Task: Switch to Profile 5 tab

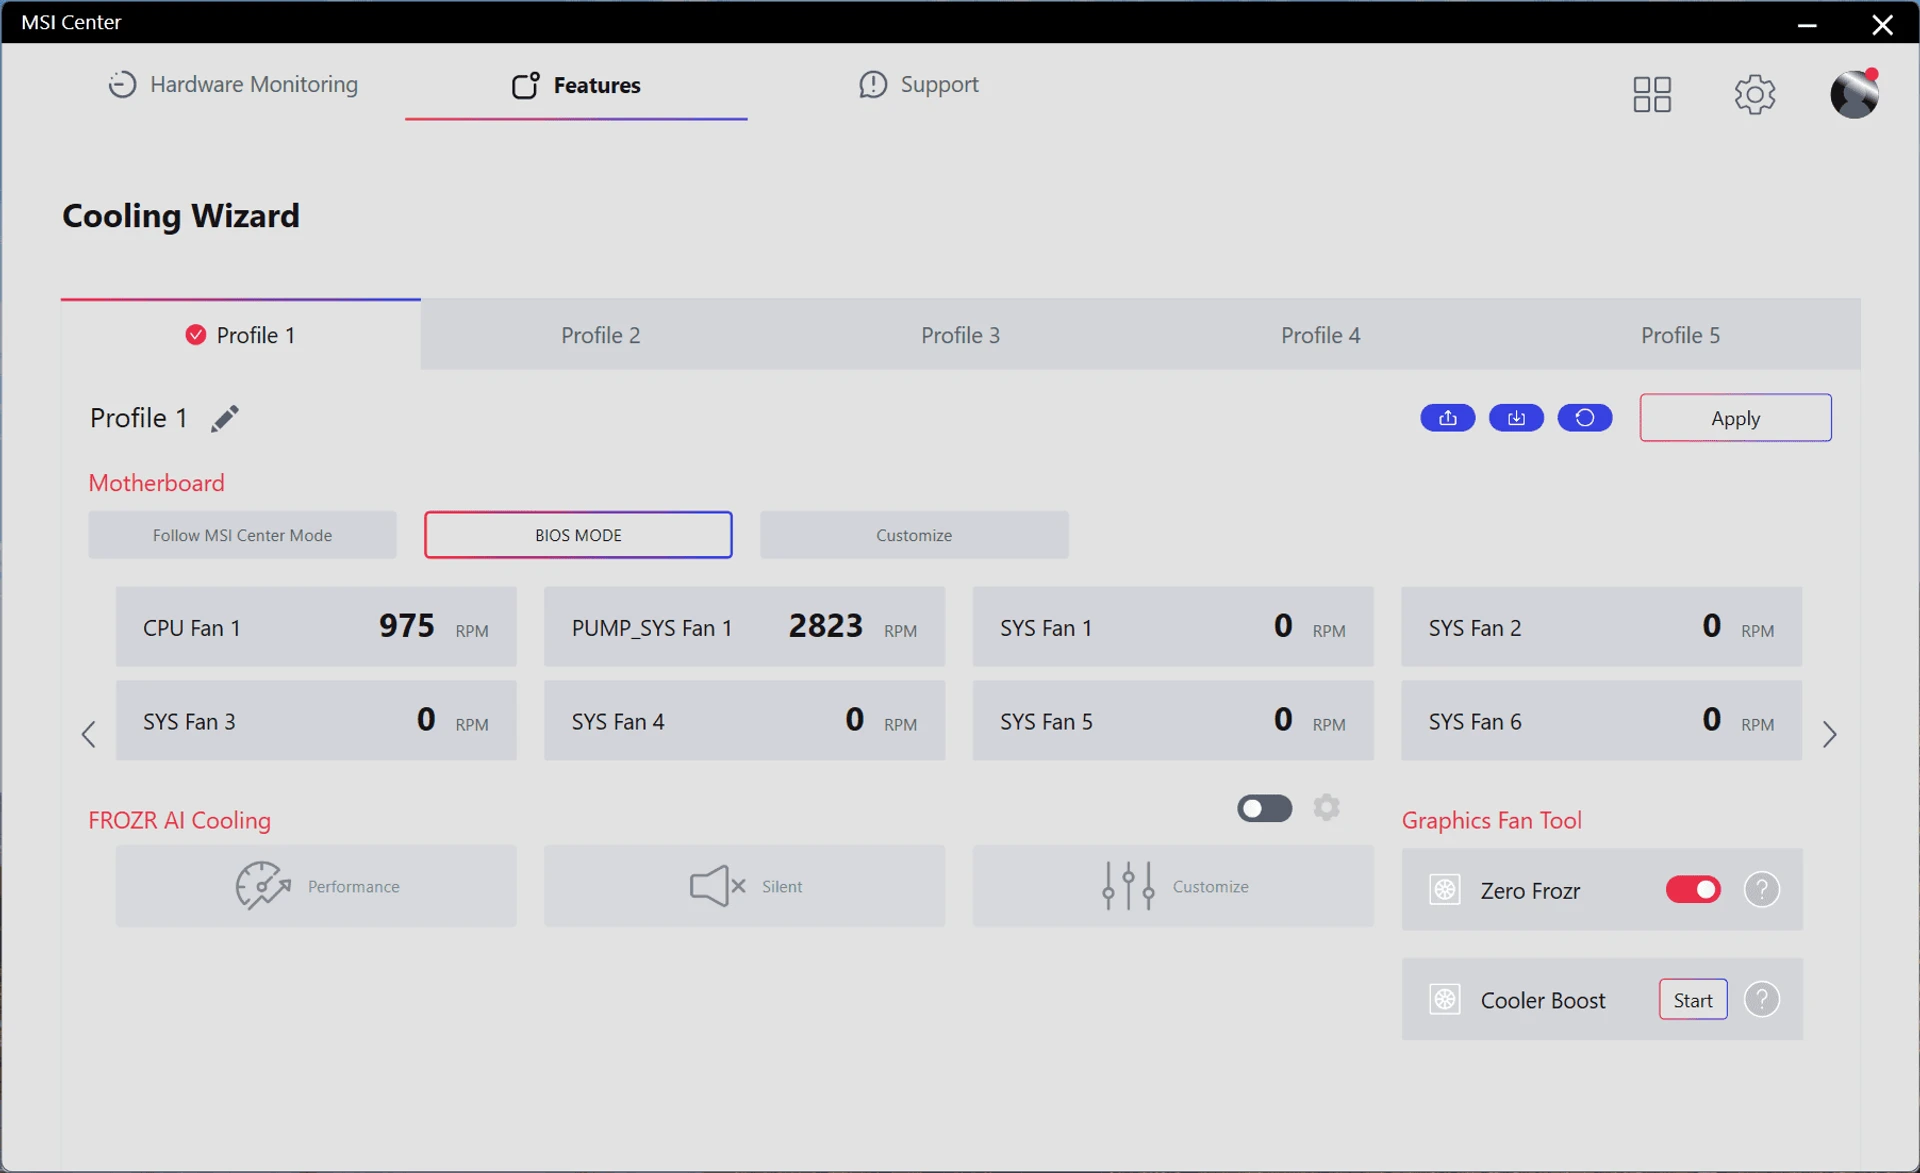Action: pos(1680,335)
